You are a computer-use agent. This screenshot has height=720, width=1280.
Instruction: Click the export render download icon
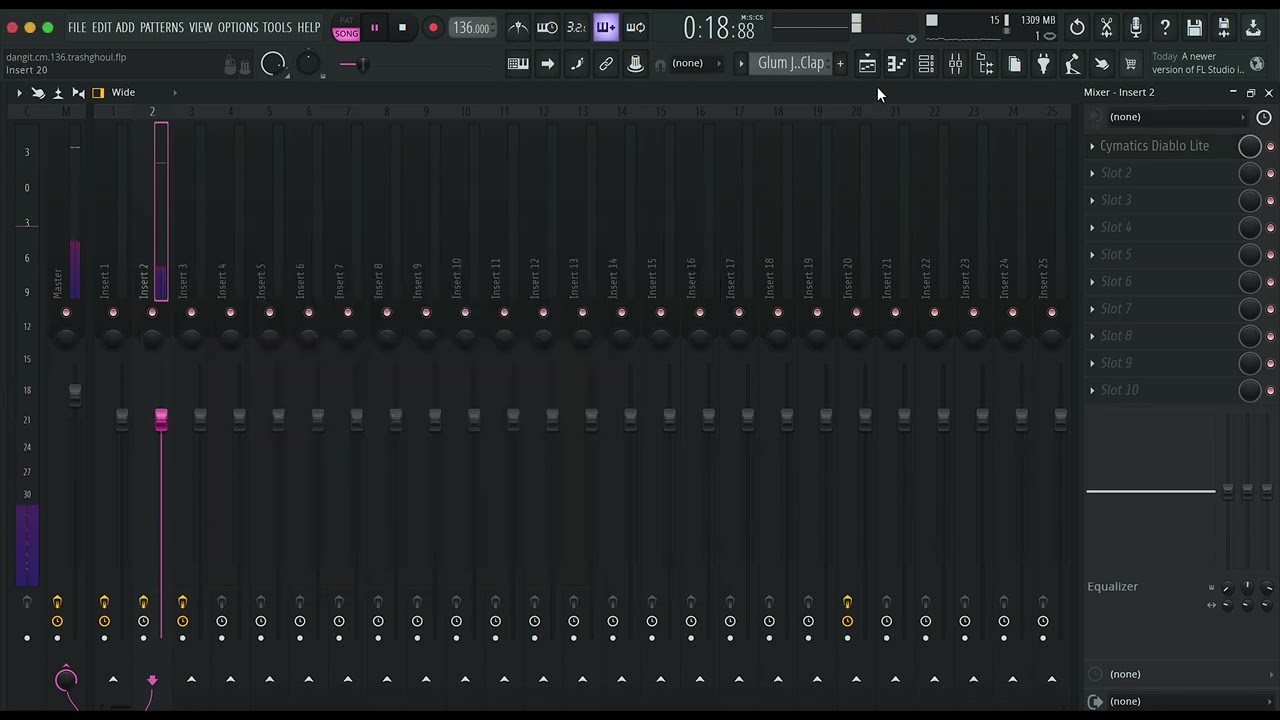(1253, 28)
